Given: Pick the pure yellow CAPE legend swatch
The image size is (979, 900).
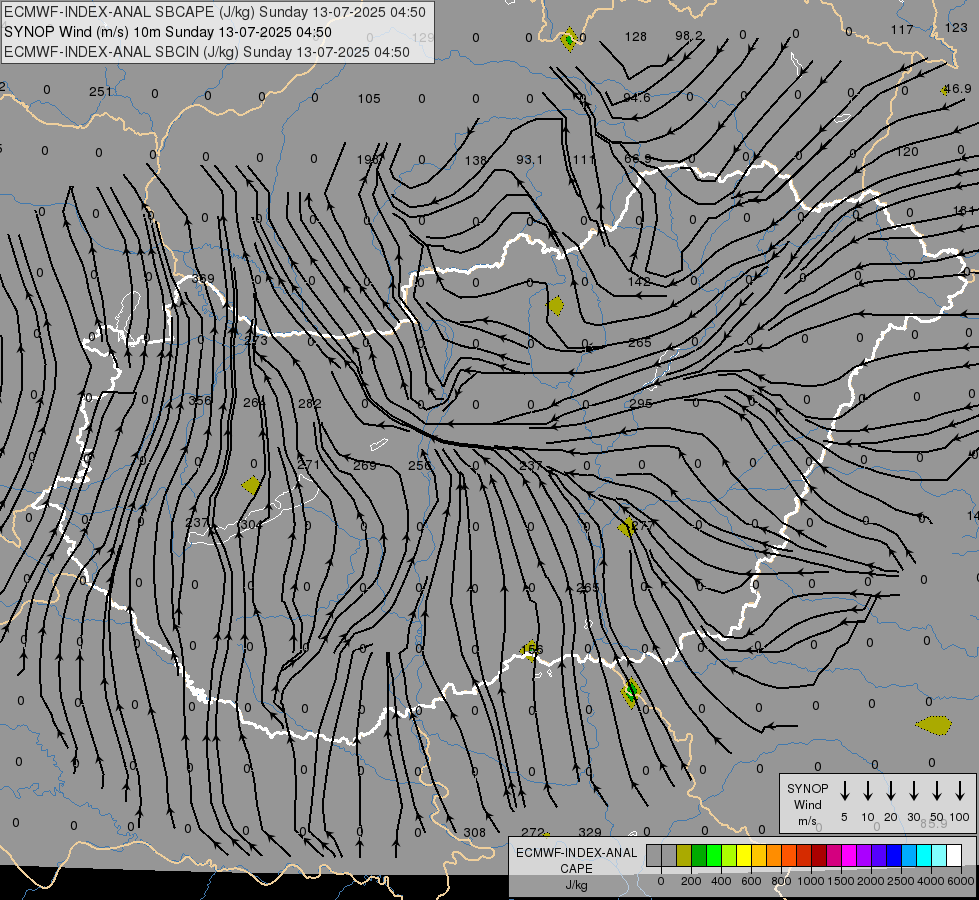Looking at the screenshot, I should click(x=744, y=856).
